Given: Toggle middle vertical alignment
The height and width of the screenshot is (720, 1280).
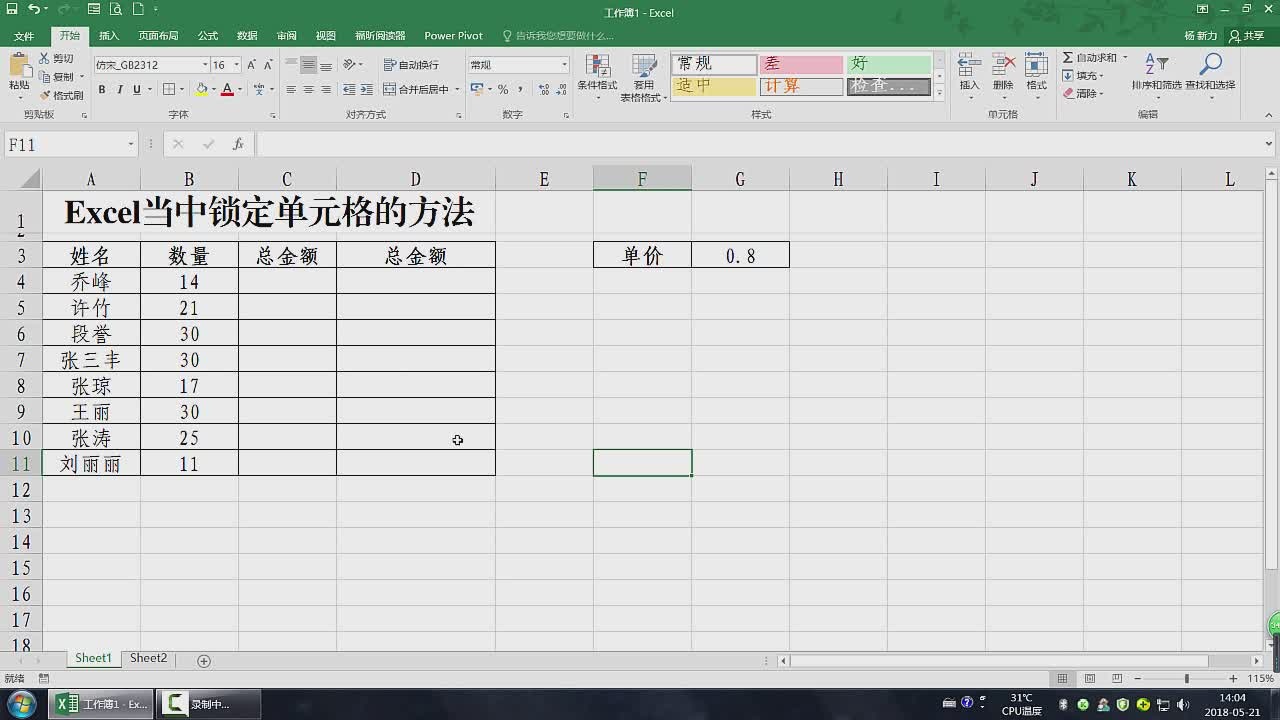Looking at the screenshot, I should coord(309,65).
